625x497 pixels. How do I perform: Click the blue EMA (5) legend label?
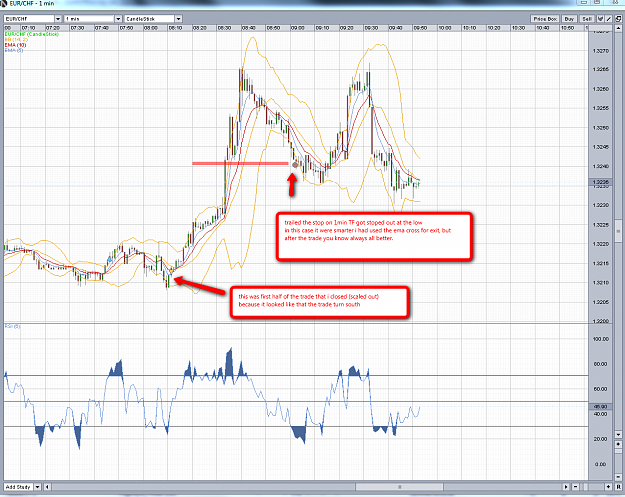[x=14, y=50]
